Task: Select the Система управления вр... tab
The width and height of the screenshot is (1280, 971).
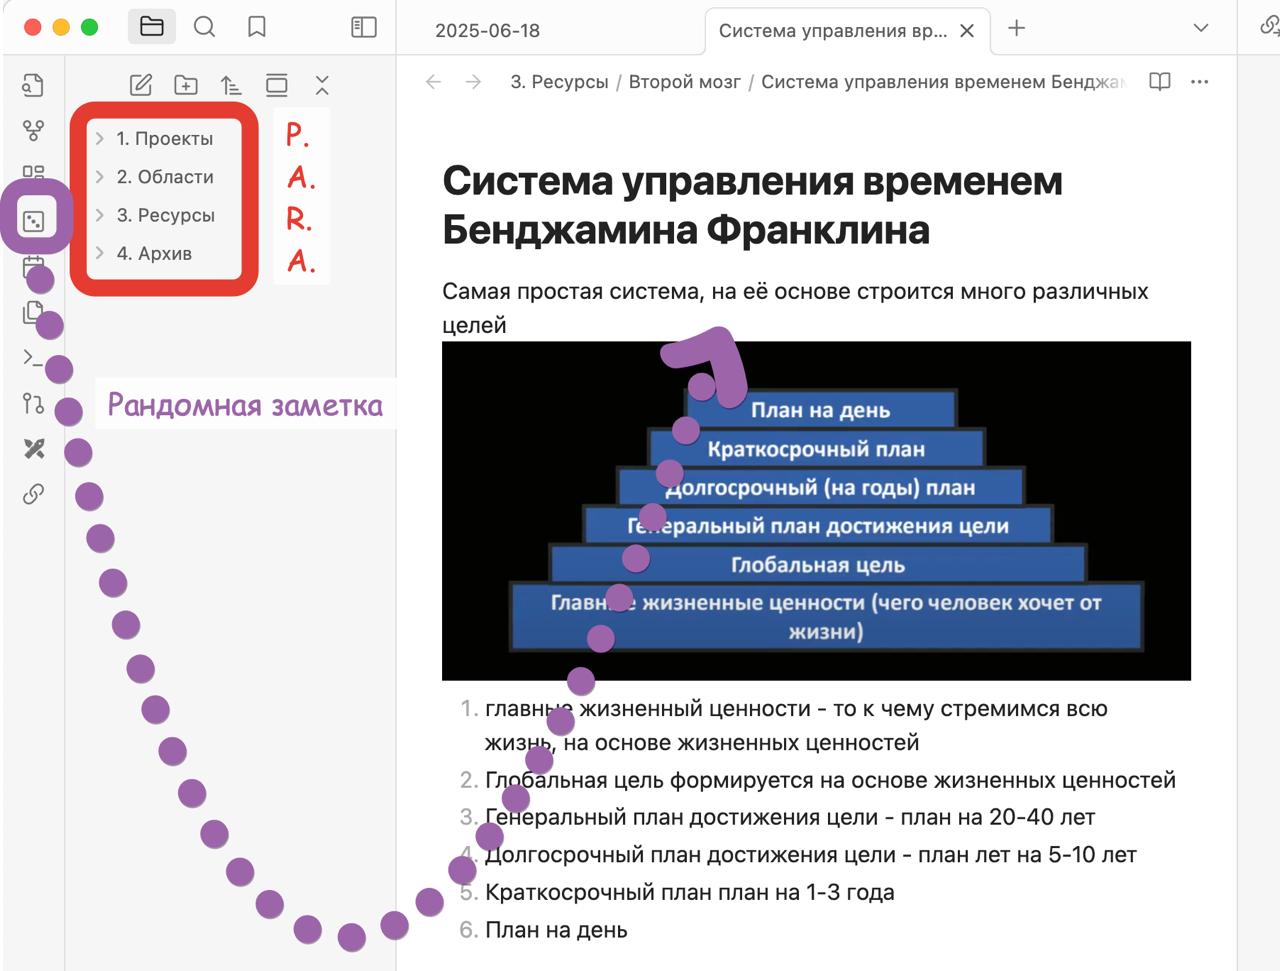Action: [x=833, y=31]
